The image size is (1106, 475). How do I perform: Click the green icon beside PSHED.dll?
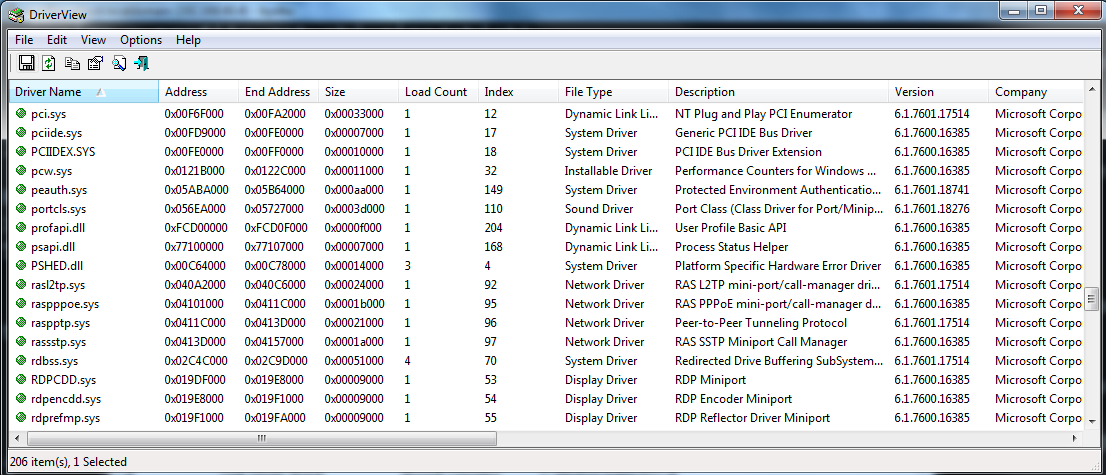21,266
